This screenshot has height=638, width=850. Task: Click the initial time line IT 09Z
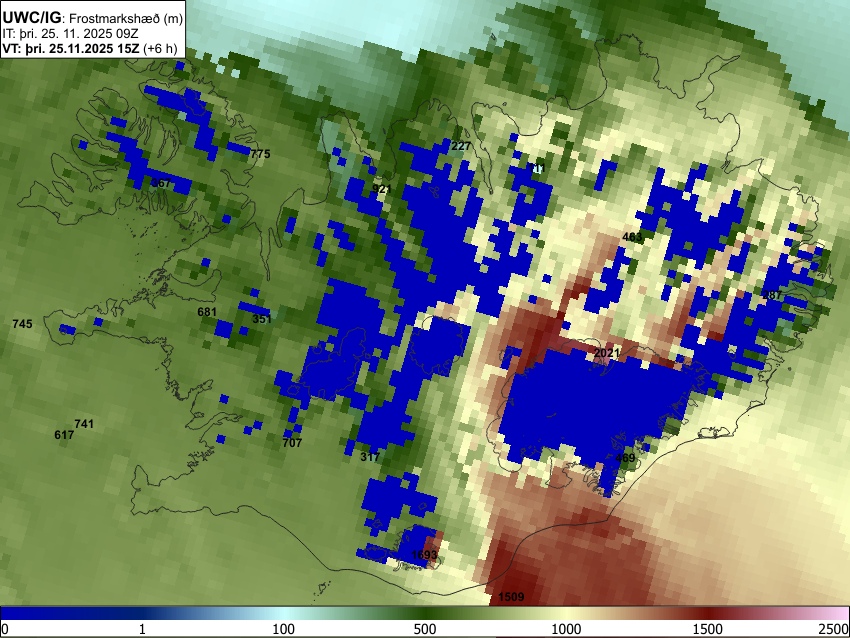pos(70,34)
